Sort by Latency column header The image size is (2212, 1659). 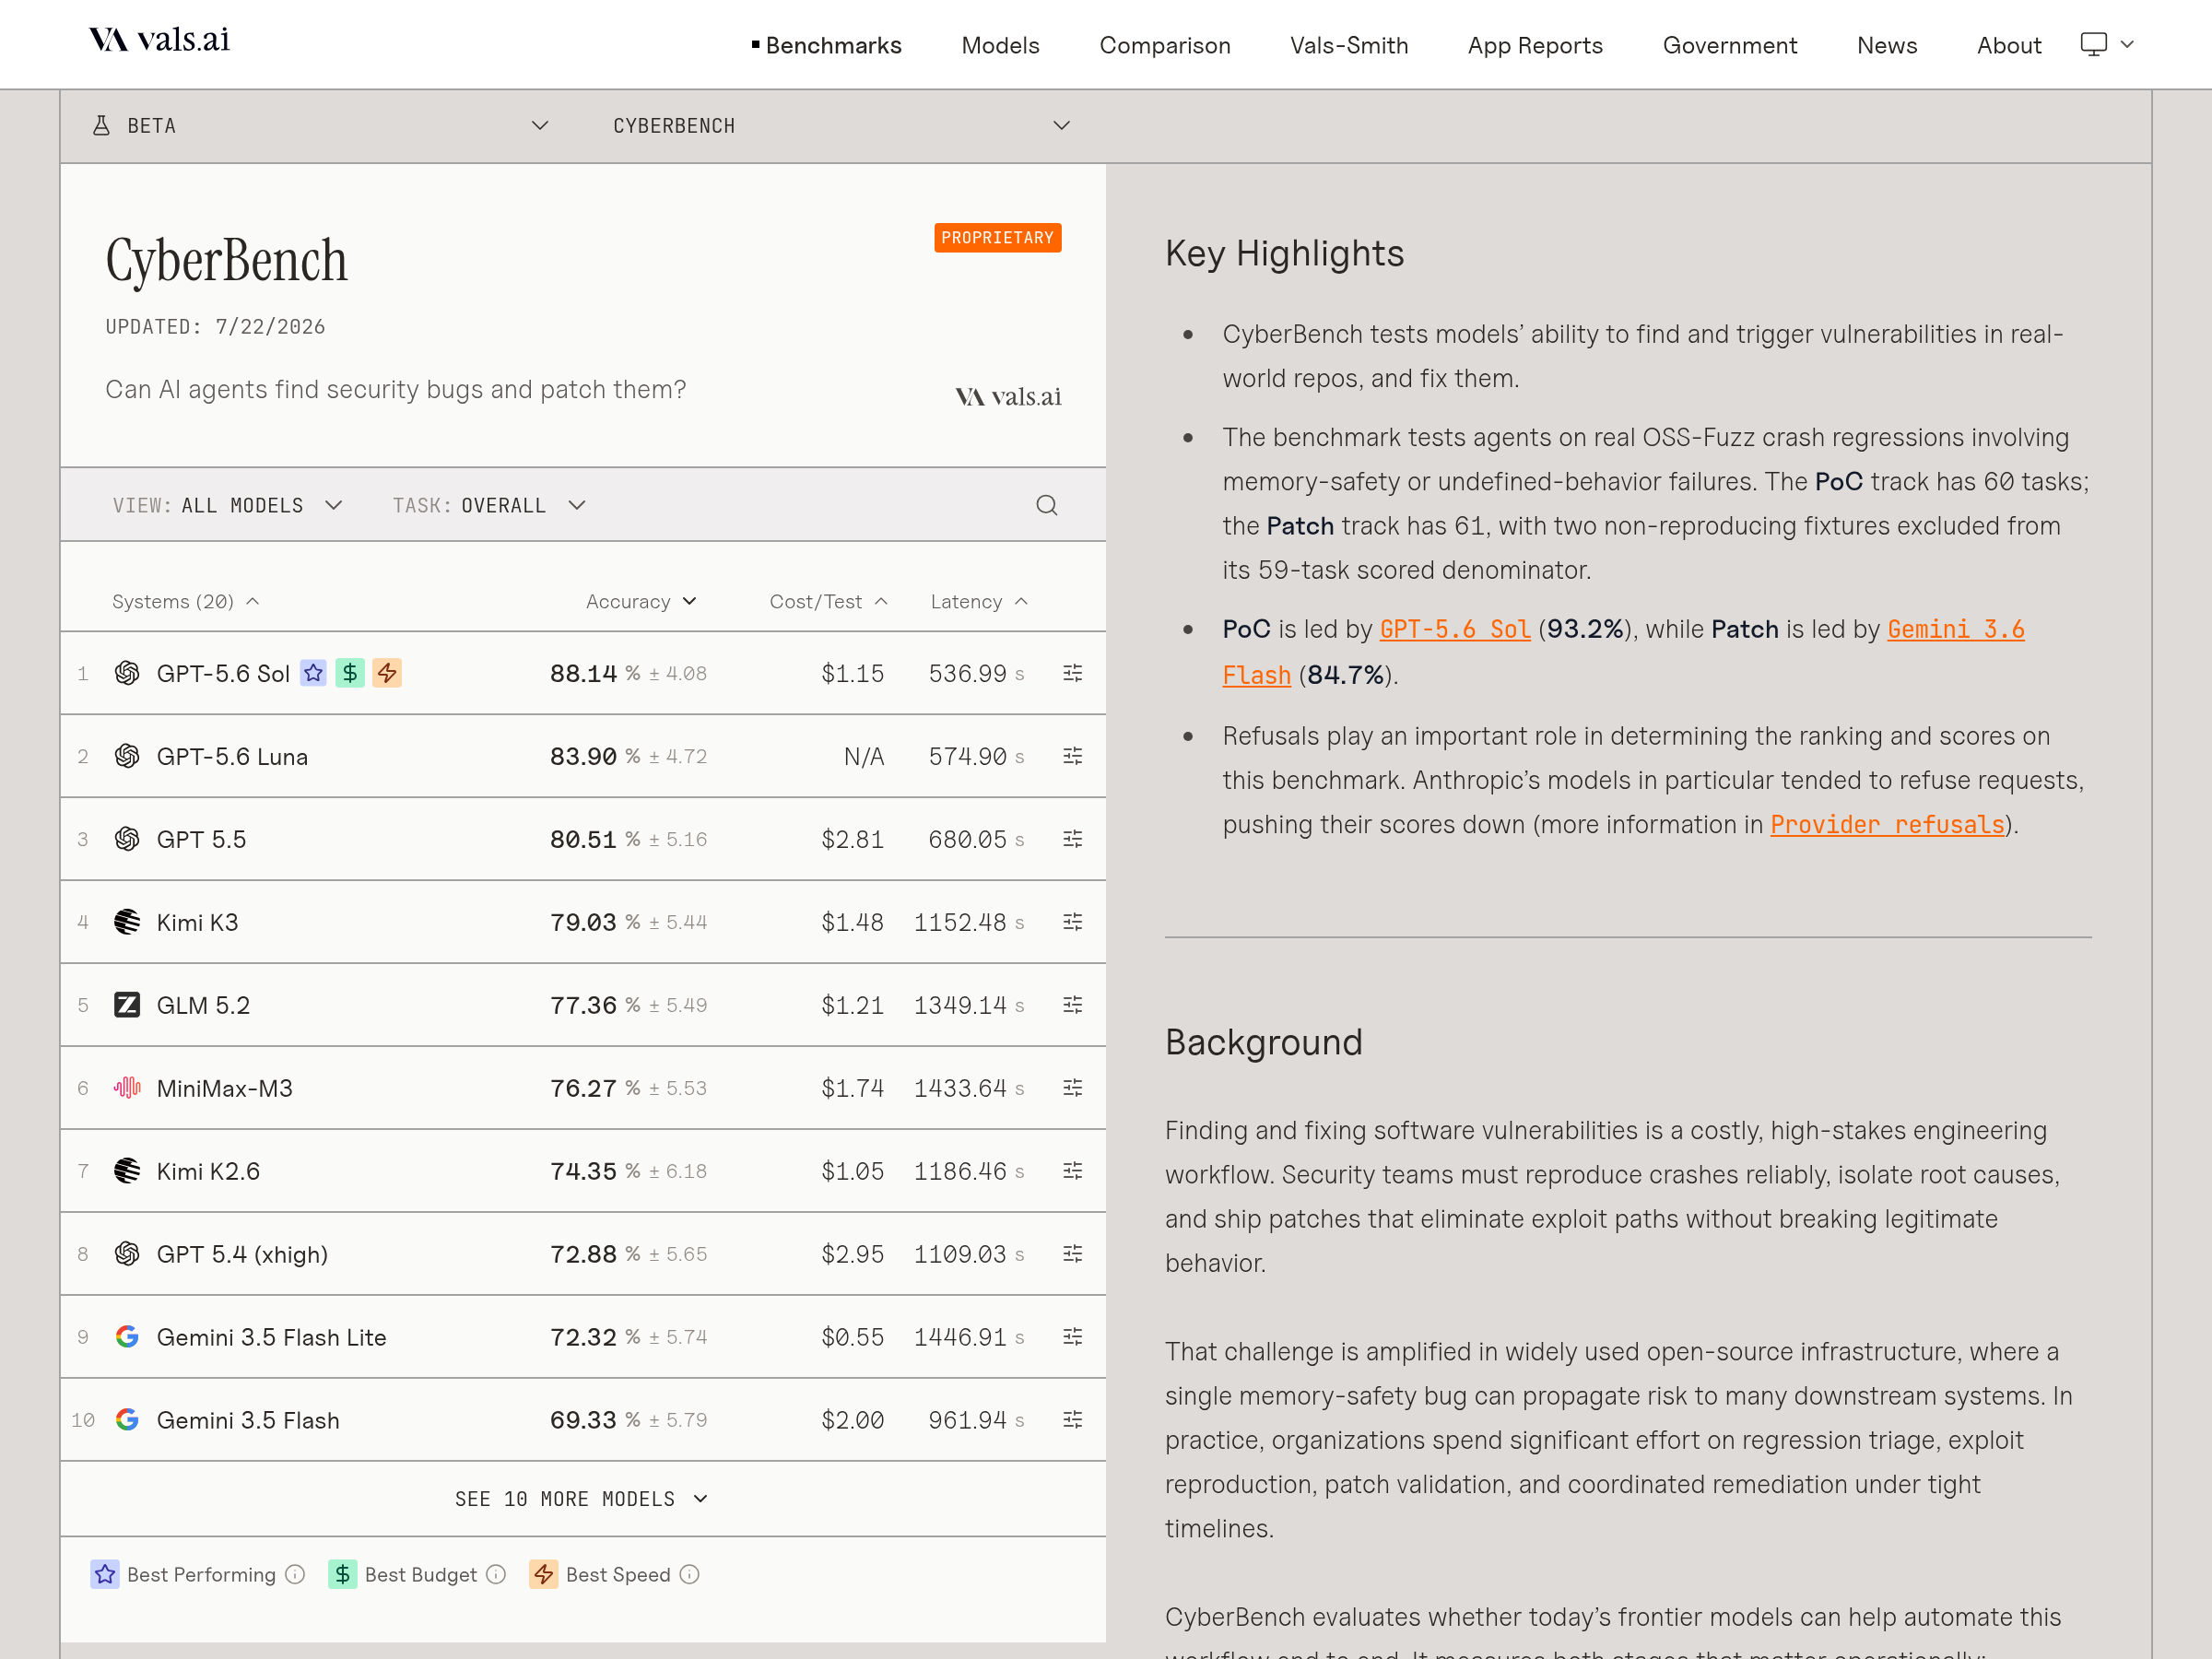click(x=979, y=601)
